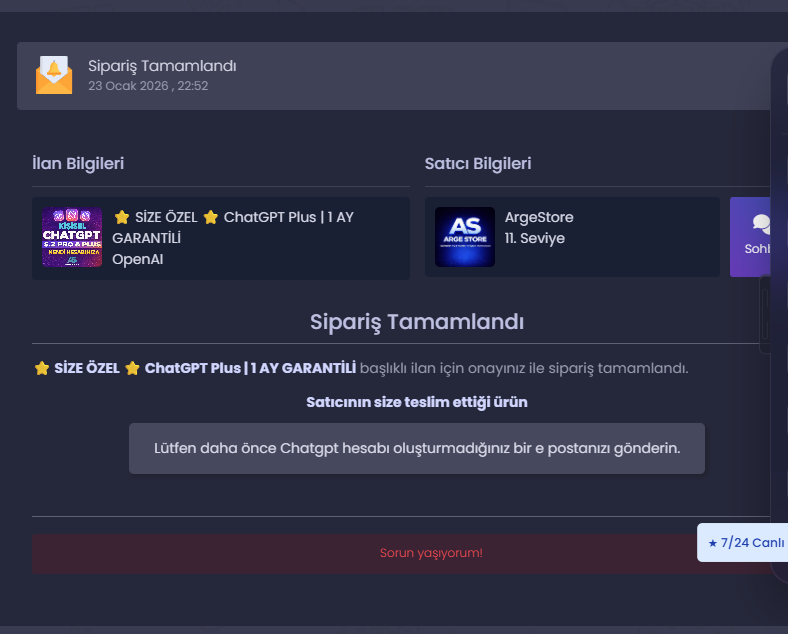788x634 pixels.
Task: Open the ArgeStore seller profile name
Action: tap(539, 217)
